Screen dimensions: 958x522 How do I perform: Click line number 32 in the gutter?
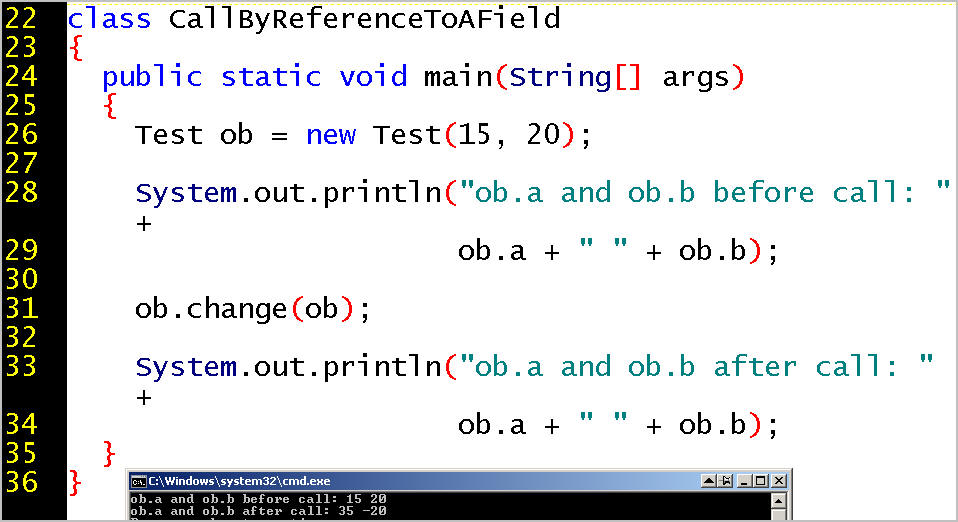coord(21,337)
